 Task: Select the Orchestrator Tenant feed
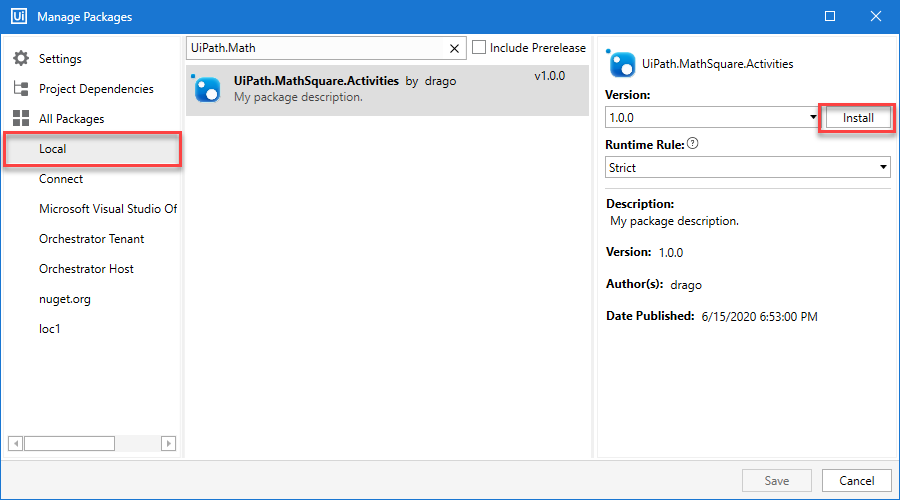91,239
